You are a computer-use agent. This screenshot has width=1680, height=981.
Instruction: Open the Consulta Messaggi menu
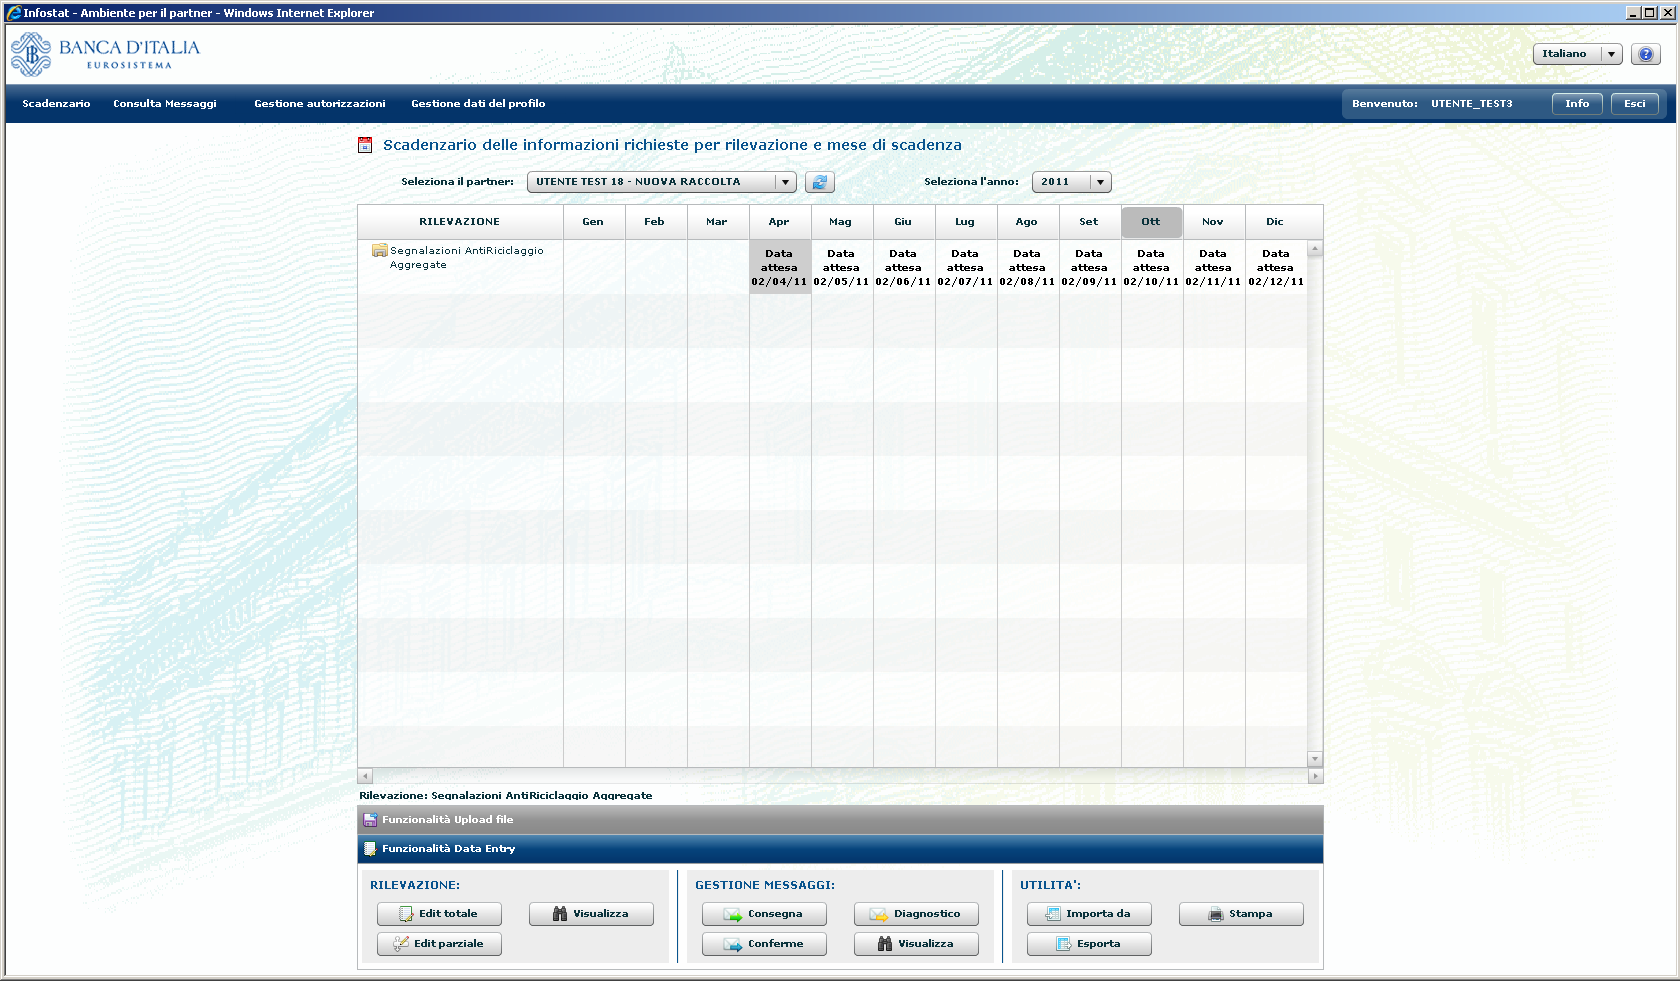(x=165, y=104)
